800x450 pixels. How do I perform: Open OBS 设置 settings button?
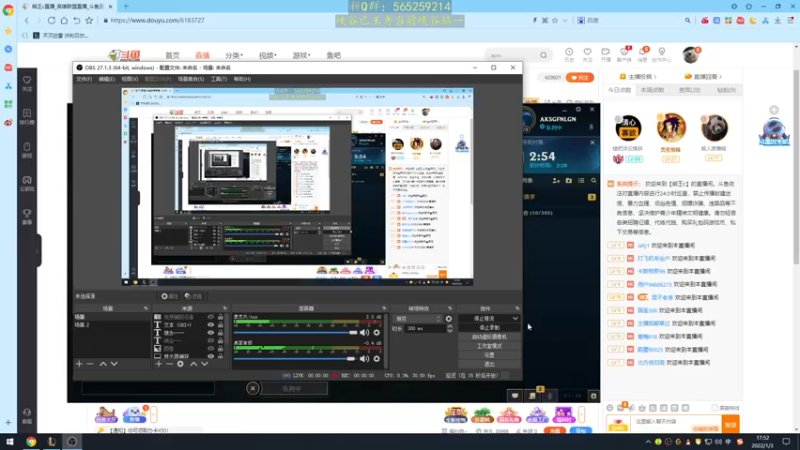tap(489, 355)
